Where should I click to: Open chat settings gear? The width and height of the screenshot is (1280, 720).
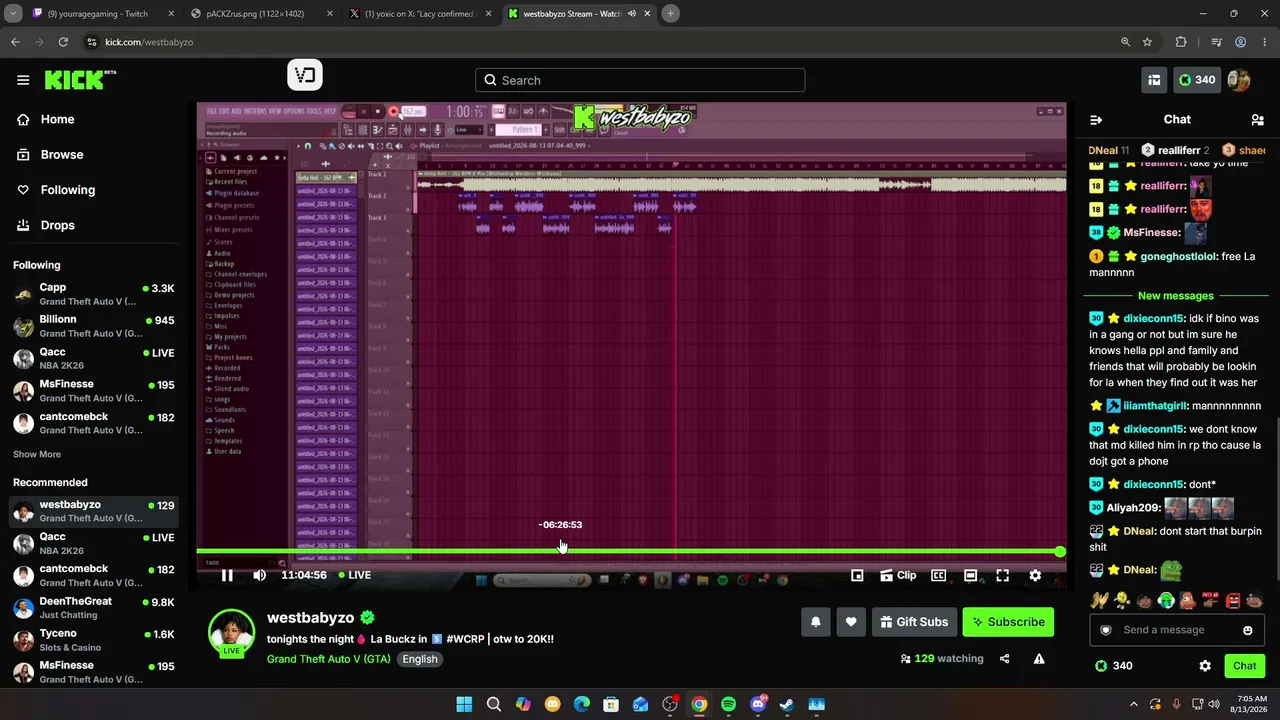[x=1205, y=666]
